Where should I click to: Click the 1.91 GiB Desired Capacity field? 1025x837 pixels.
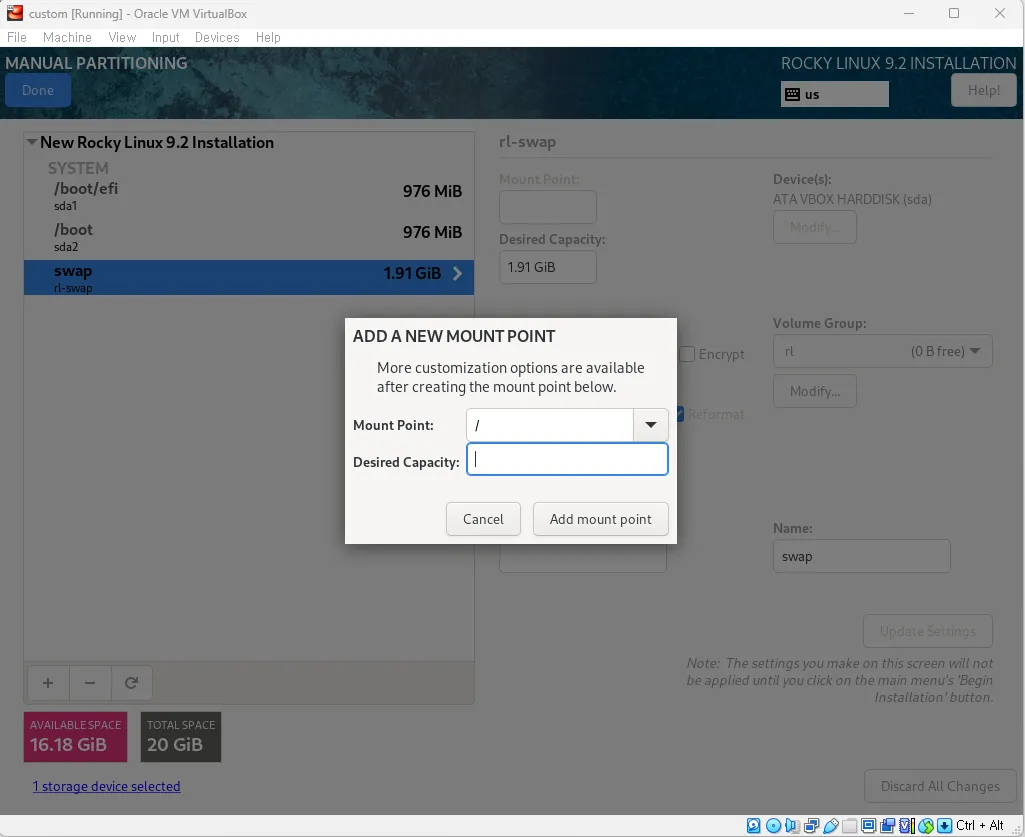point(548,267)
